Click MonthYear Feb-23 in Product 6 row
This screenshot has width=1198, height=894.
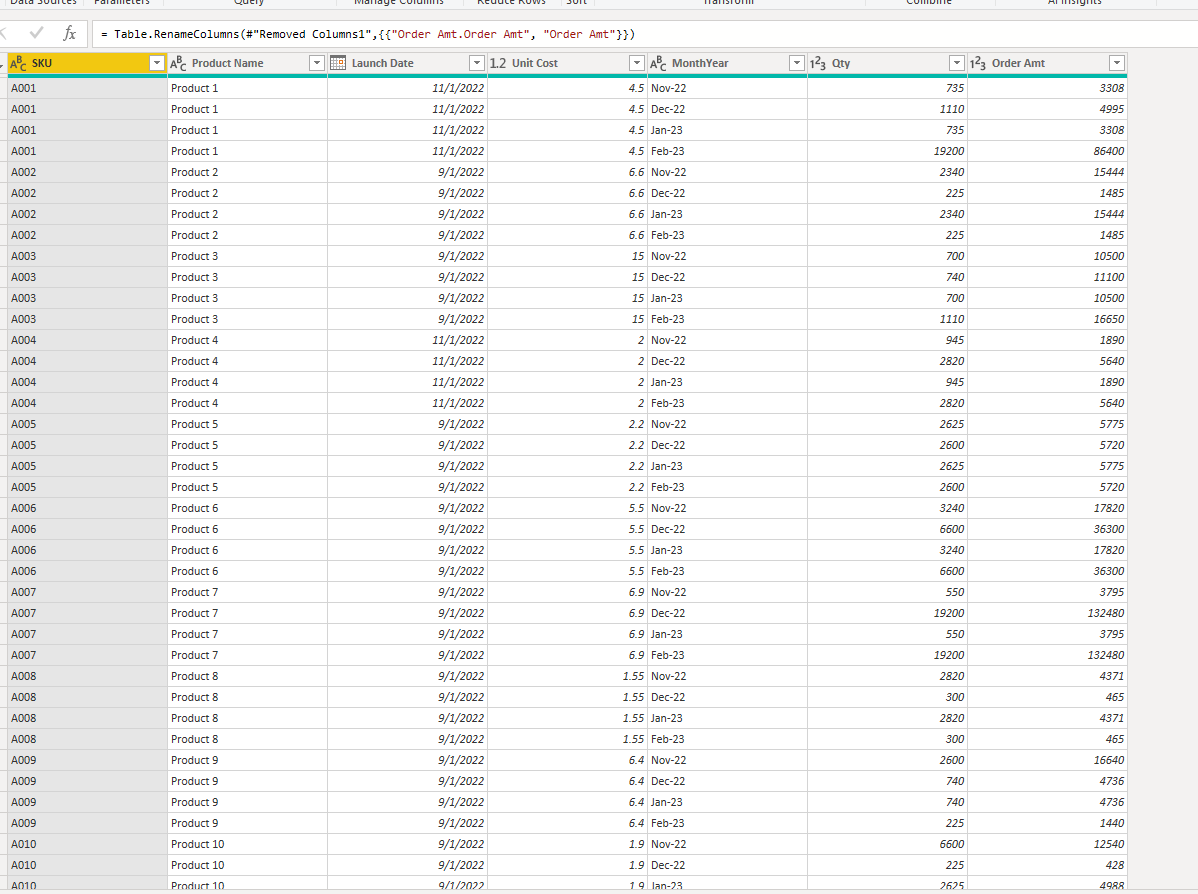pos(727,572)
